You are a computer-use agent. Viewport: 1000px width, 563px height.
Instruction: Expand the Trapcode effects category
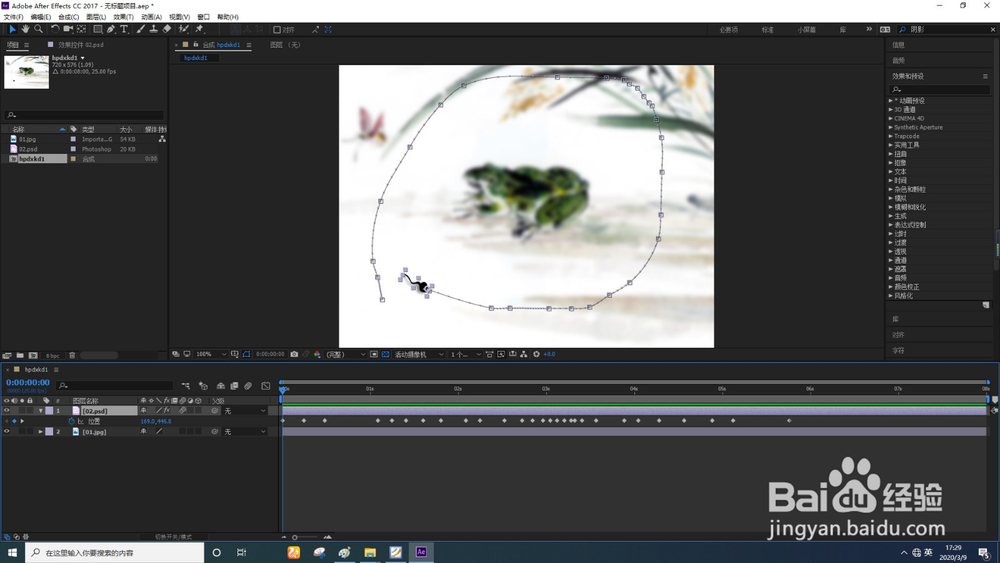point(890,136)
